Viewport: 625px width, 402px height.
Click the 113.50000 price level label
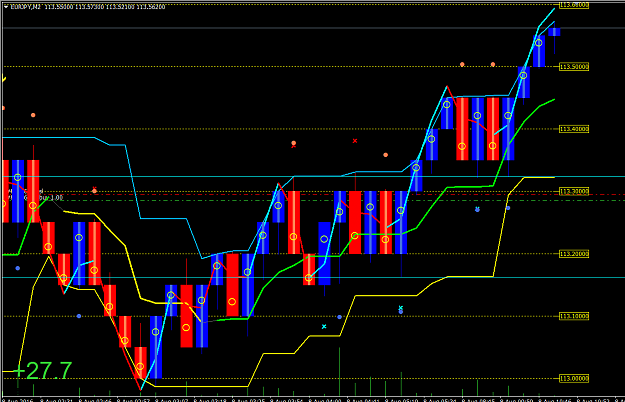(x=574, y=67)
